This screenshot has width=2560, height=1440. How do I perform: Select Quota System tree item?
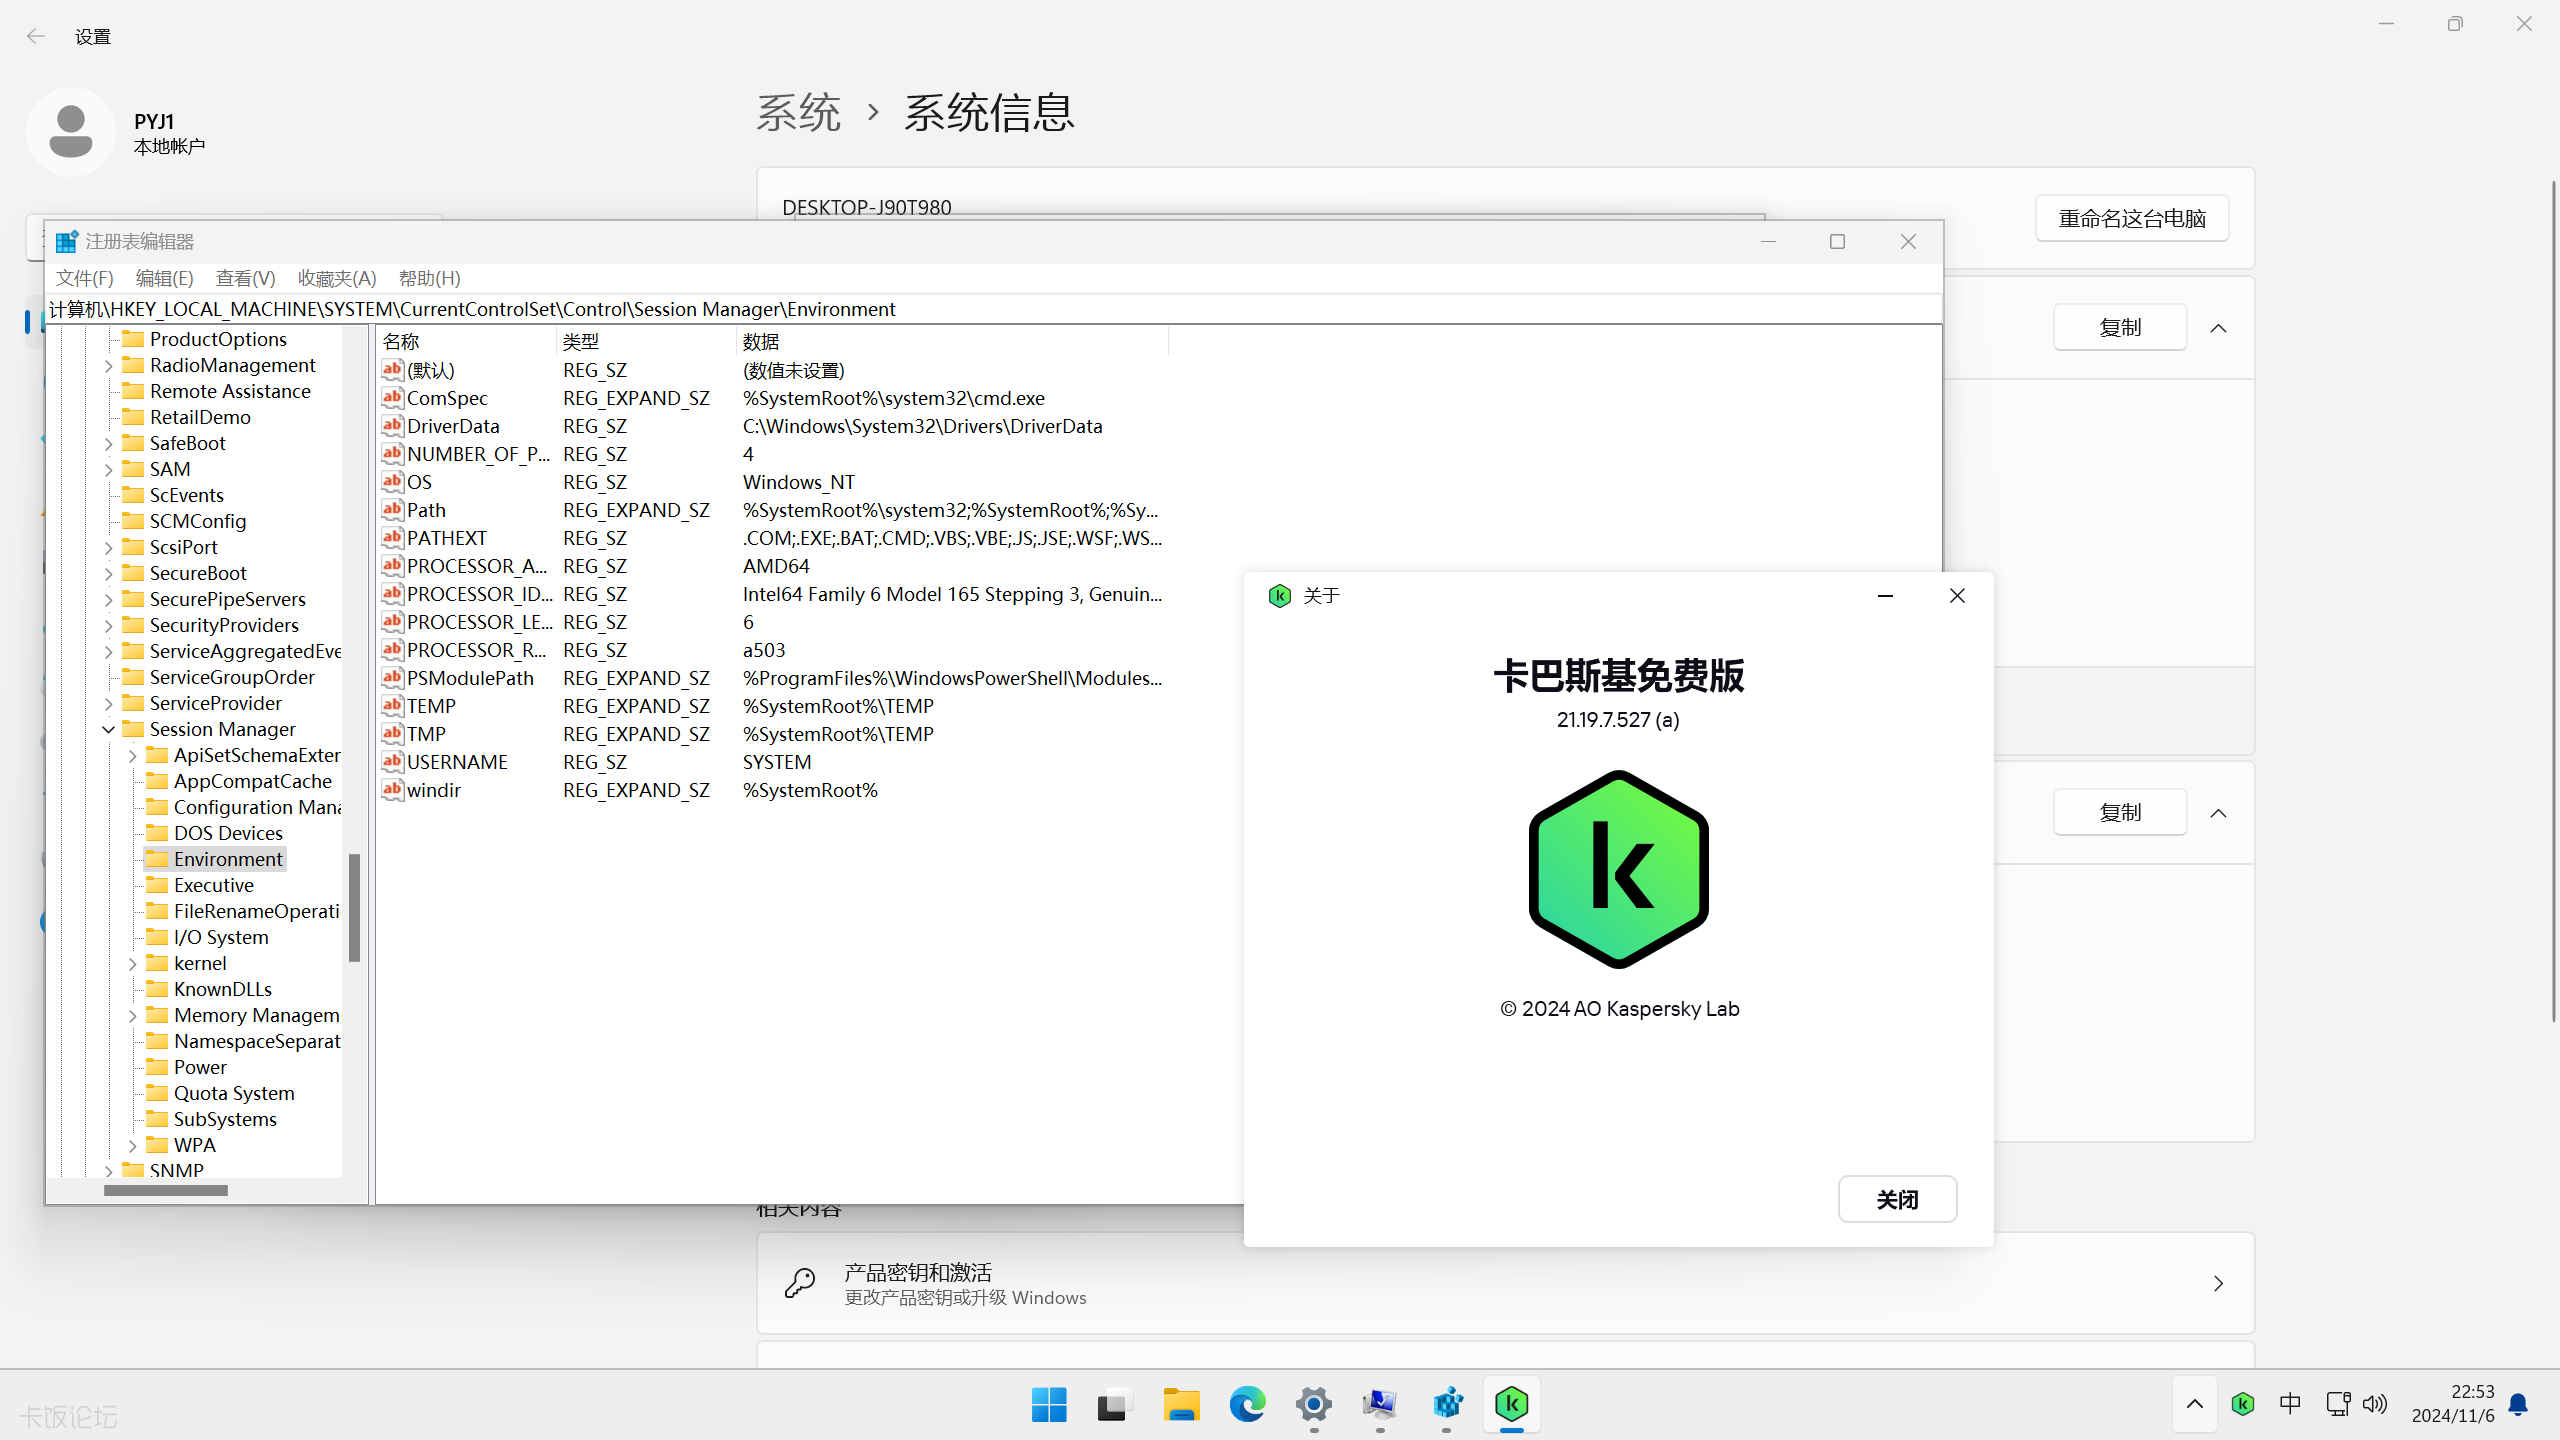(234, 1093)
